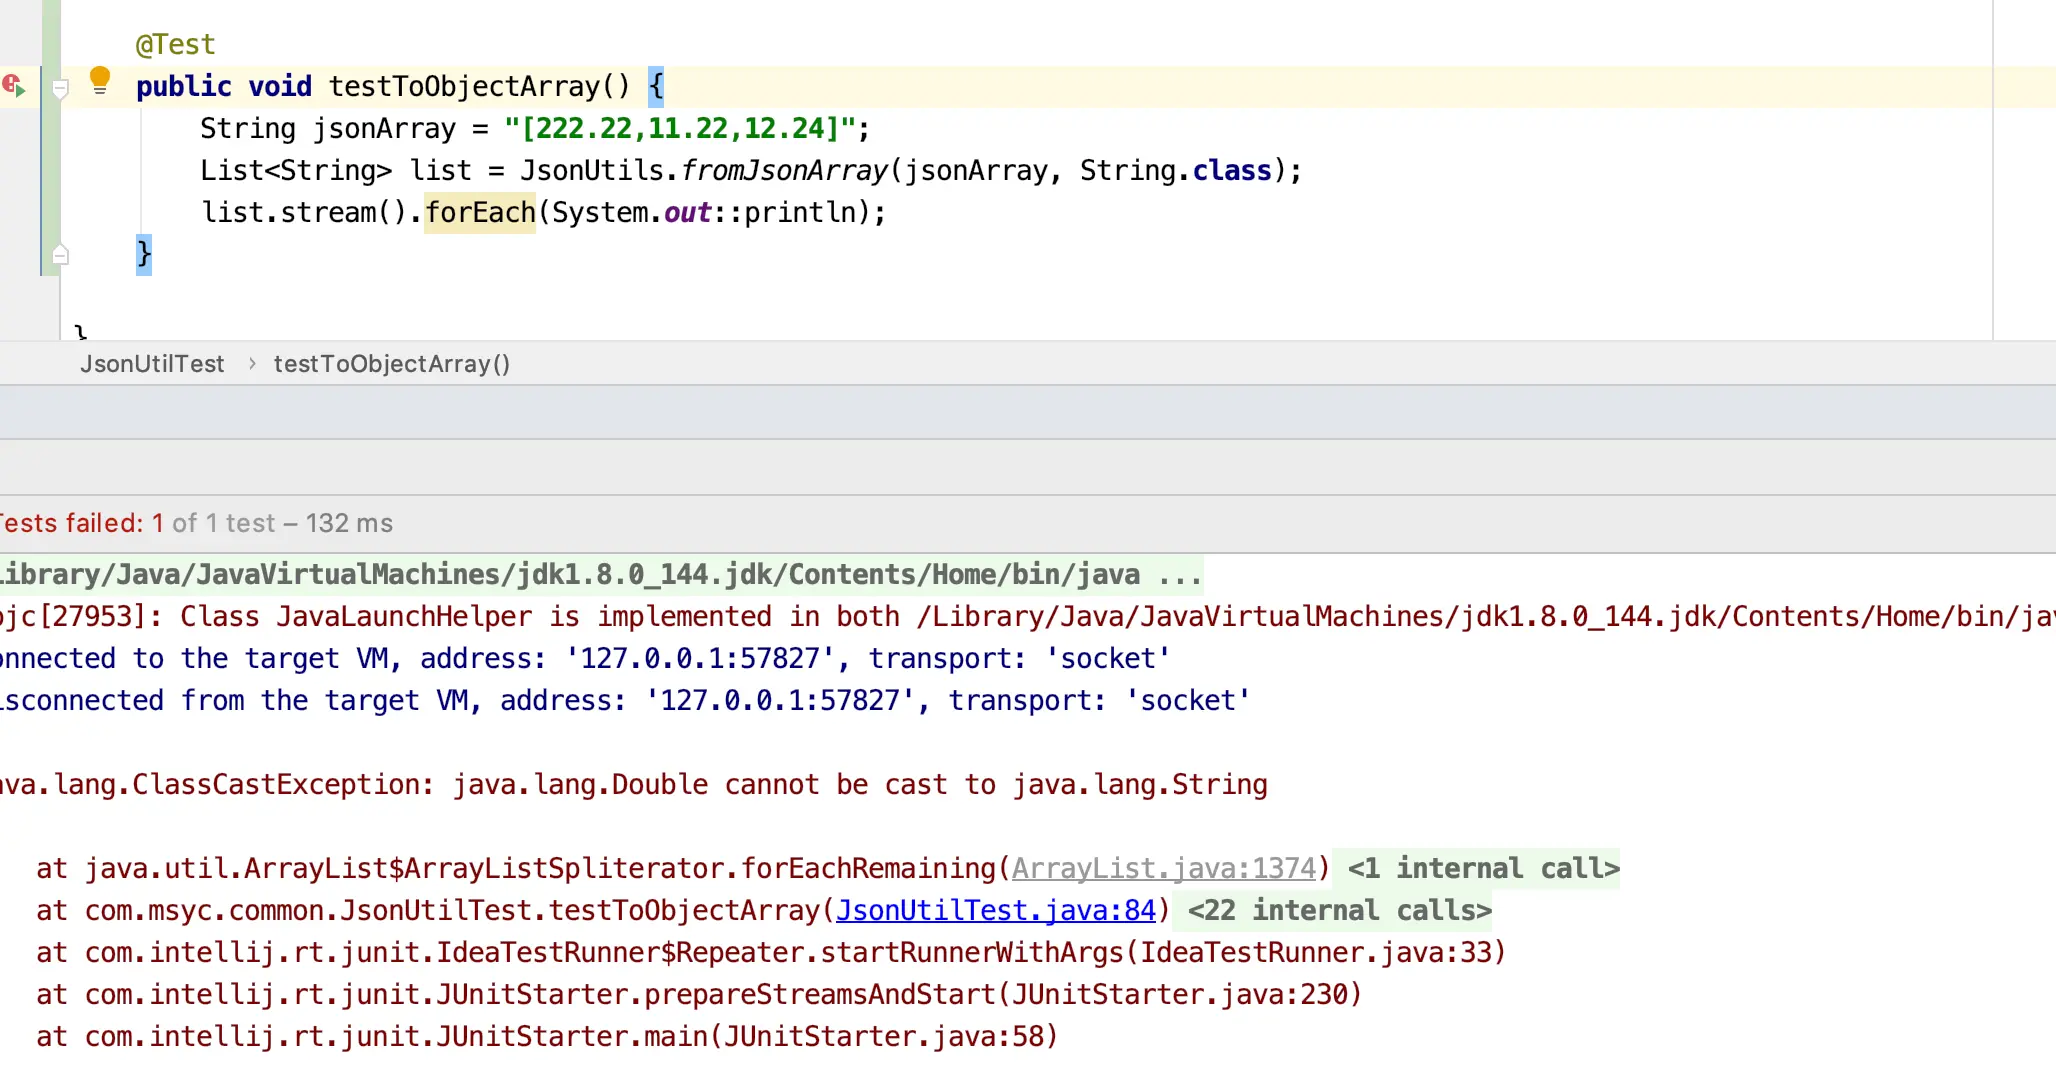The height and width of the screenshot is (1076, 2056).
Task: Click the ClassCastException error message line
Action: point(633,784)
